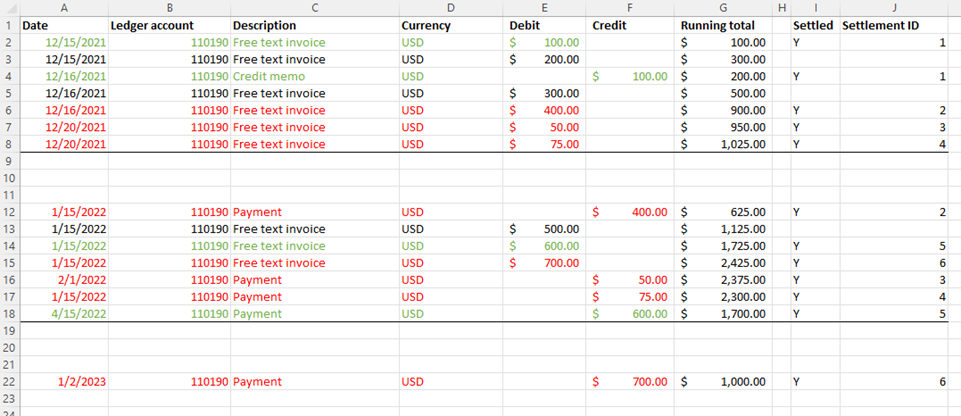Click the Settlement ID header cell
Viewport: 961px width, 416px height.
pyautogui.click(x=894, y=26)
